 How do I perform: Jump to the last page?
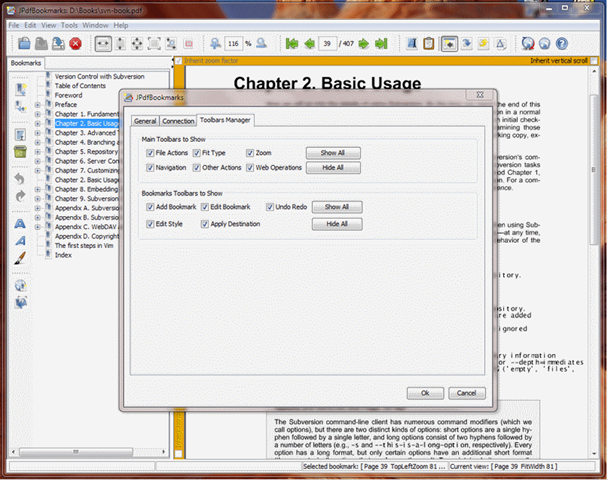tap(381, 44)
